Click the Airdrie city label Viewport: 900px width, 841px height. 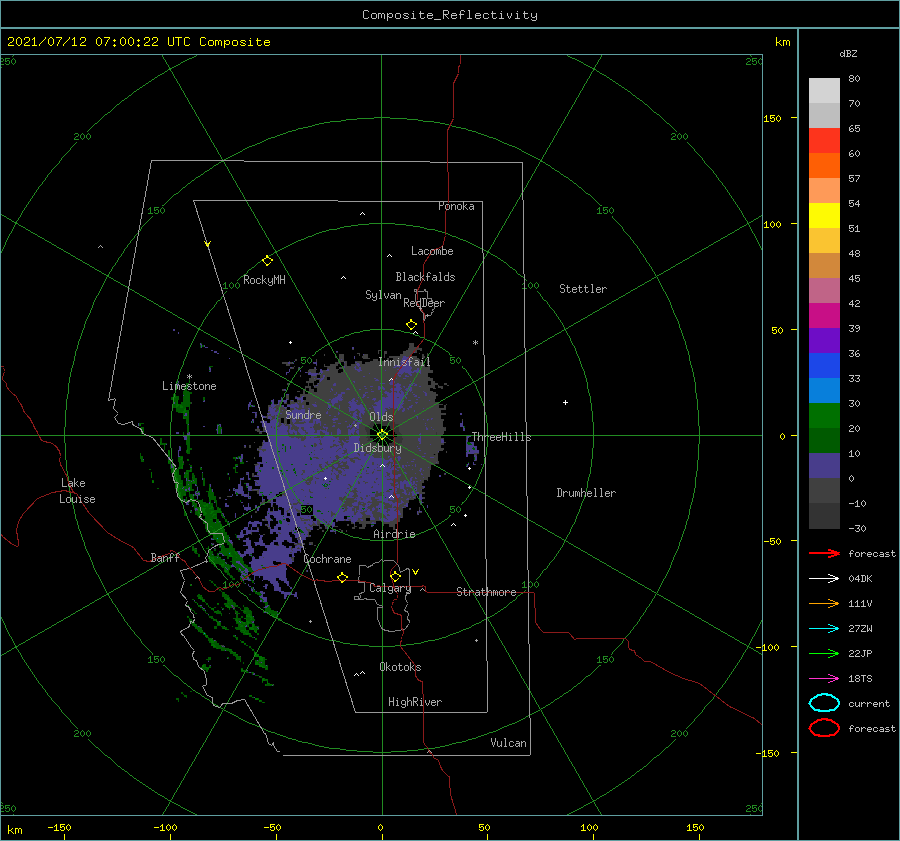click(394, 534)
